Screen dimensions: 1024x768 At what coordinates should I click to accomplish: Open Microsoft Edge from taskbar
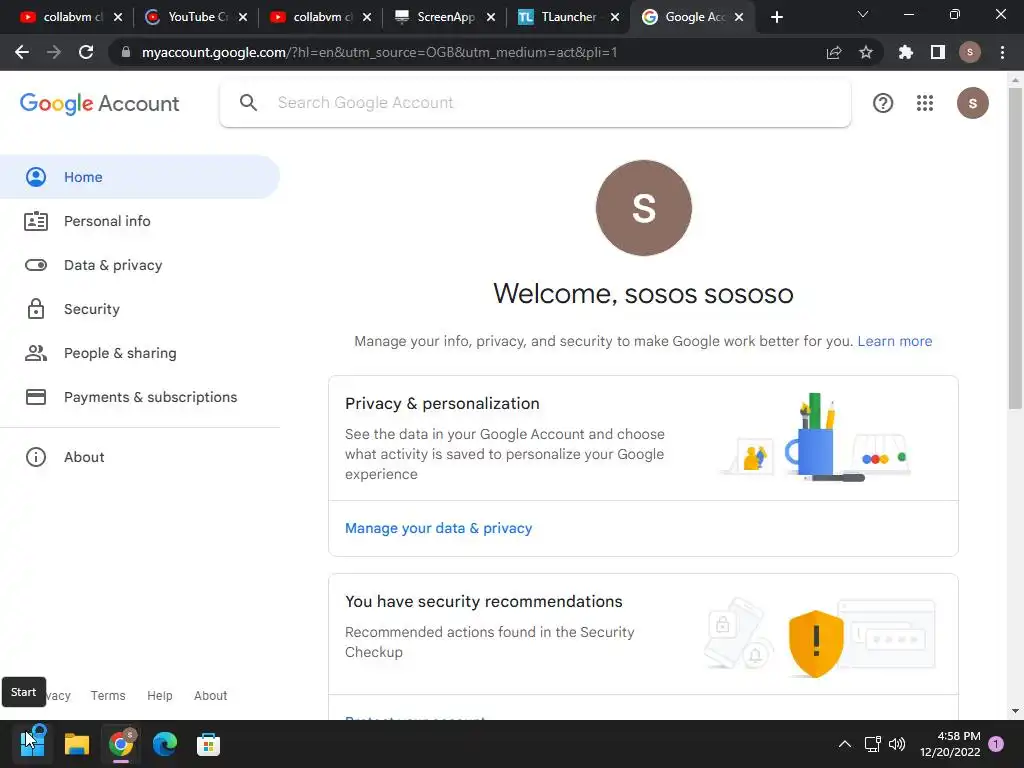165,744
